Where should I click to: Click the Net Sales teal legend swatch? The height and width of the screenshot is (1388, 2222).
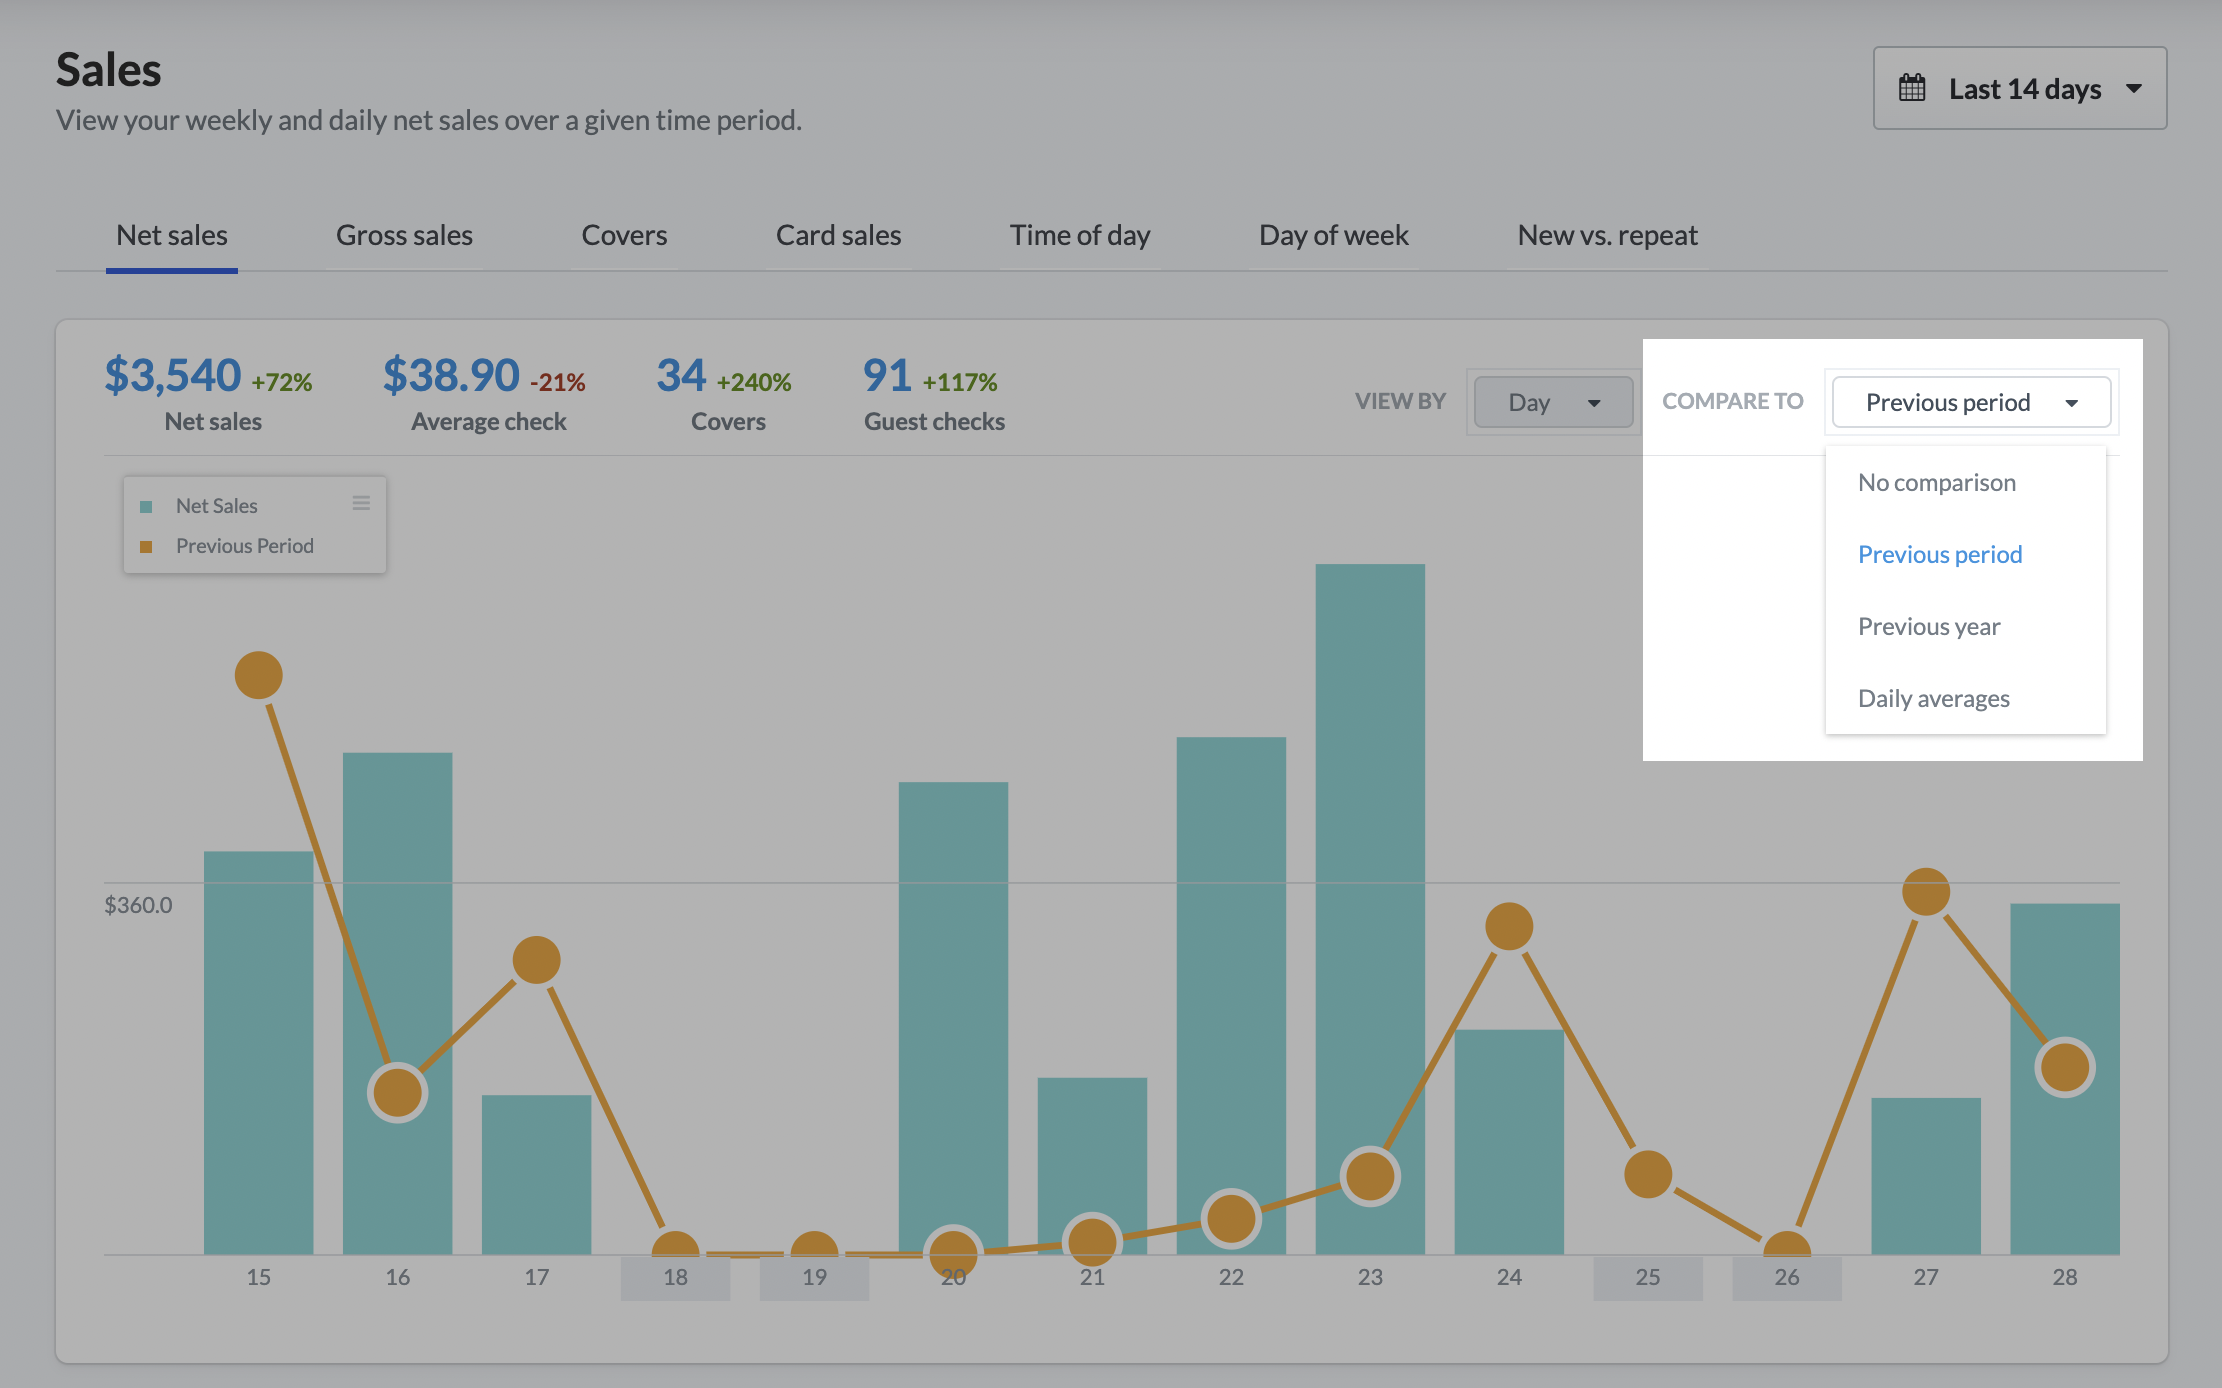click(146, 507)
